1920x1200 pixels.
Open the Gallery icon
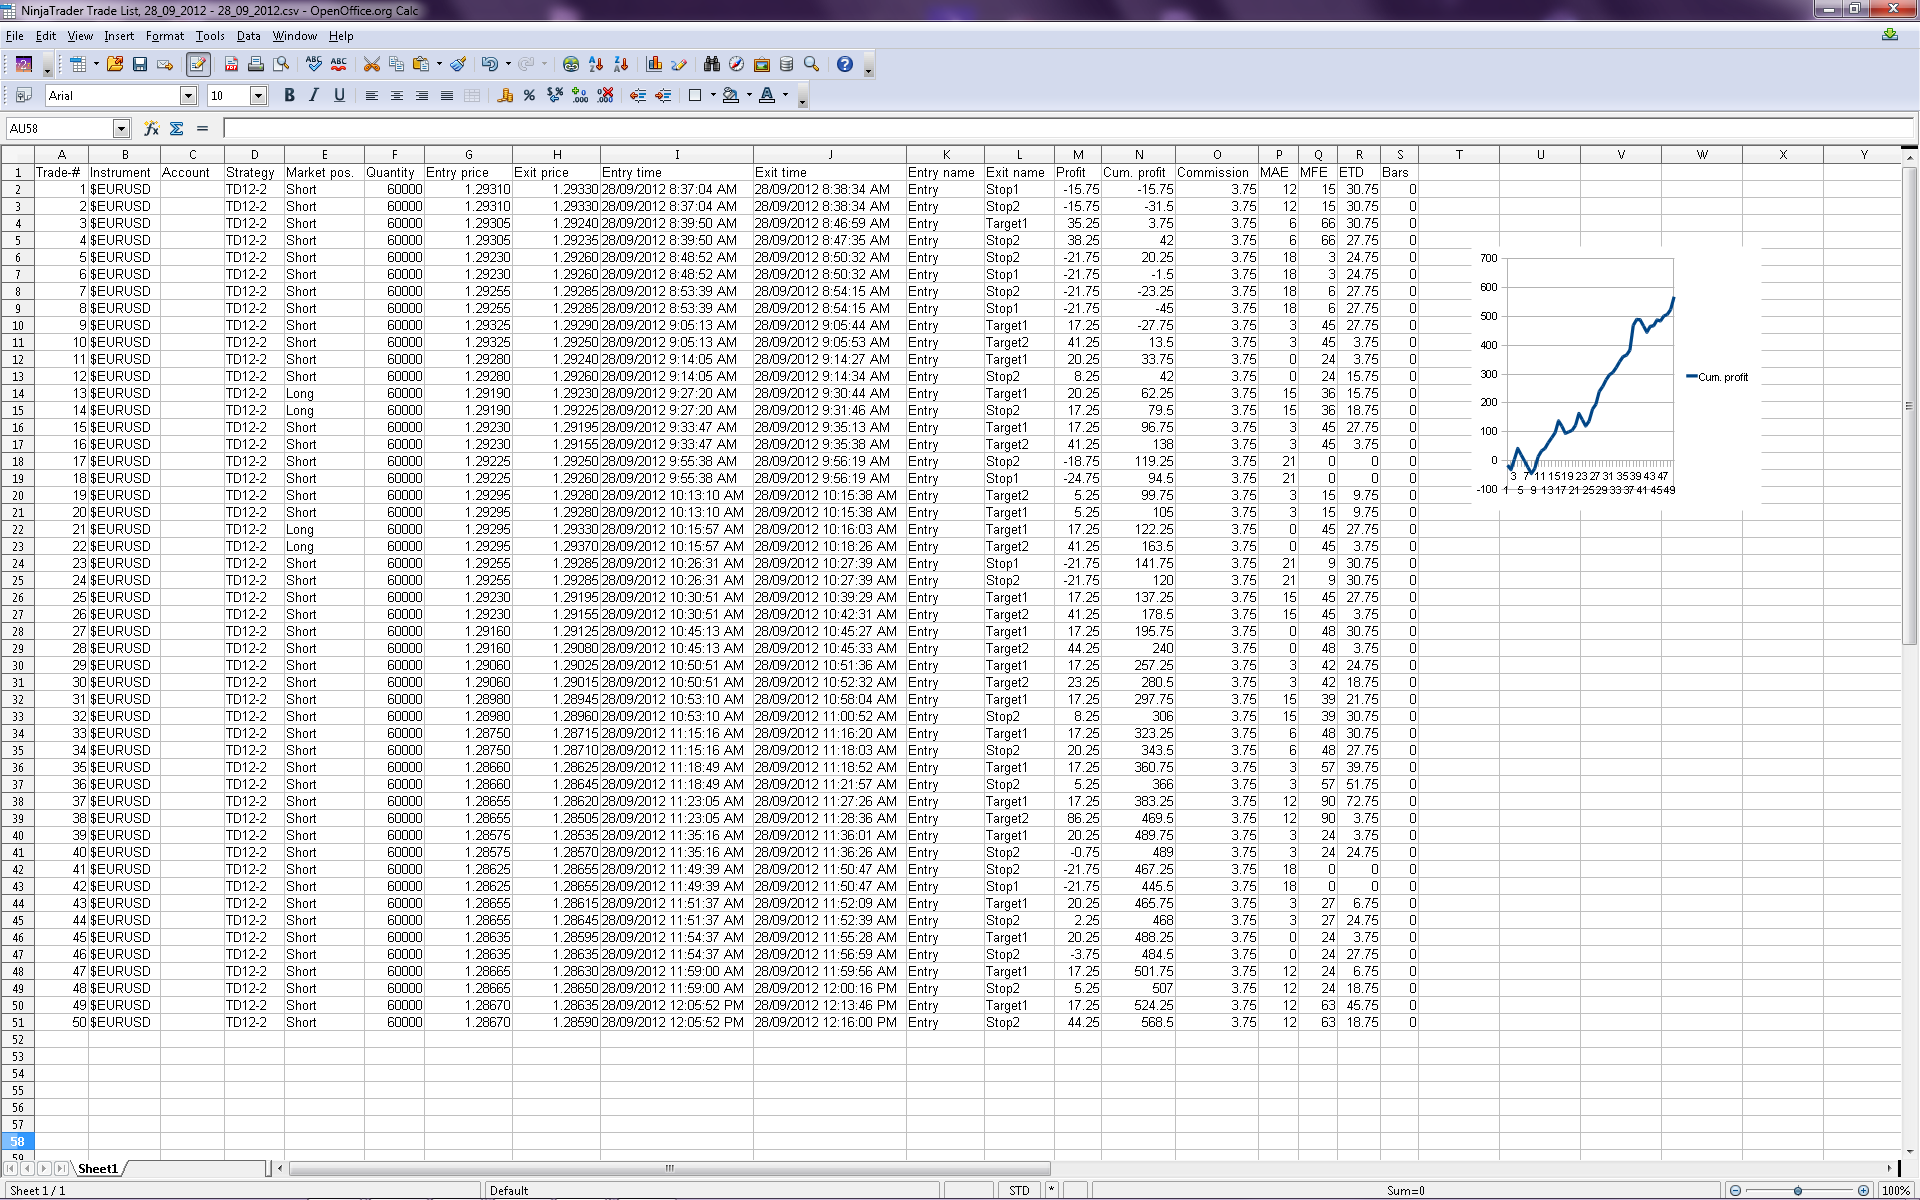[x=761, y=64]
